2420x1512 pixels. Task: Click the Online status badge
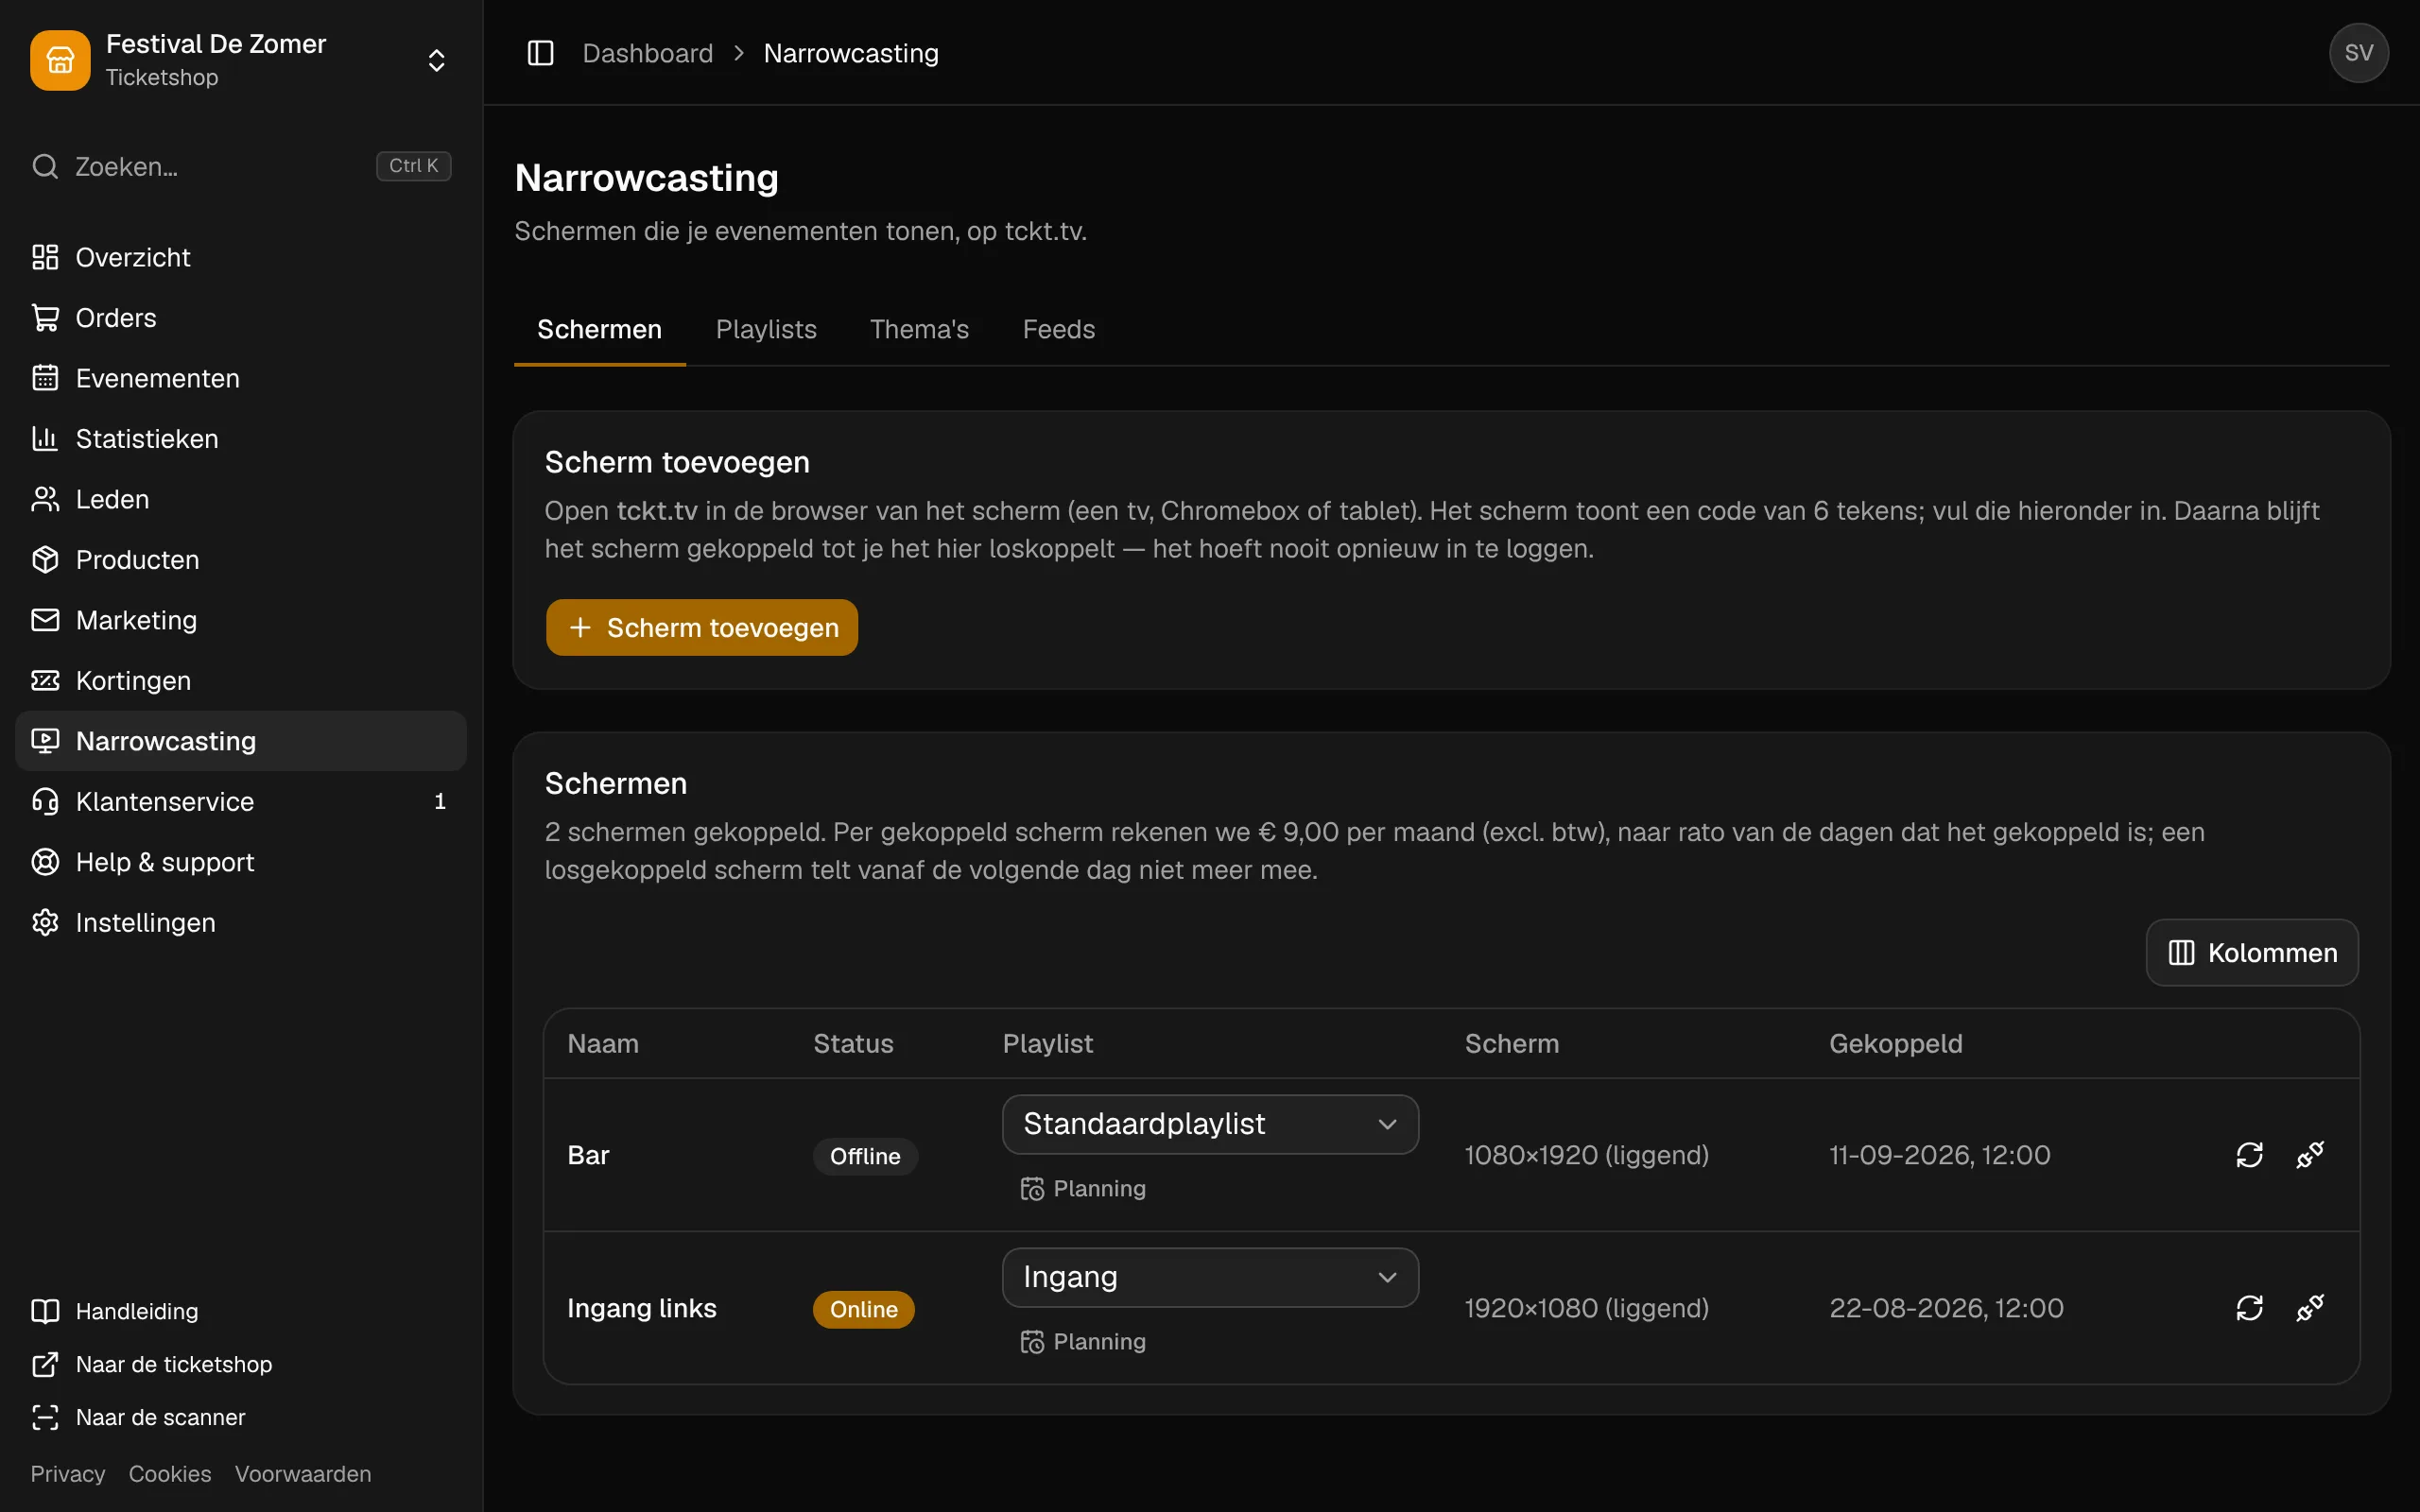coord(863,1309)
